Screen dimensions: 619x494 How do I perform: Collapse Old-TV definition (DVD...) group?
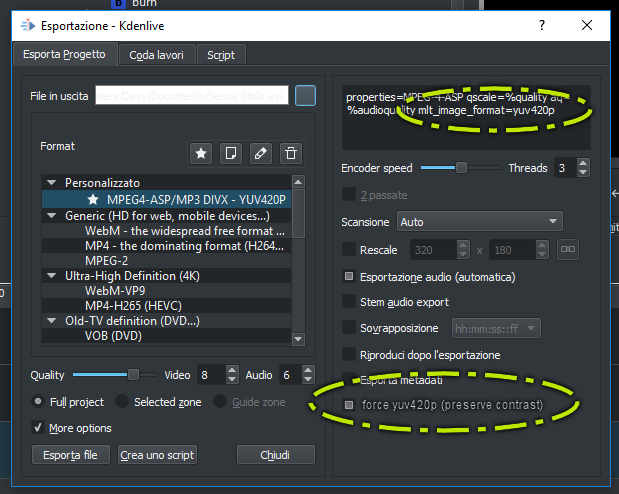coord(51,321)
